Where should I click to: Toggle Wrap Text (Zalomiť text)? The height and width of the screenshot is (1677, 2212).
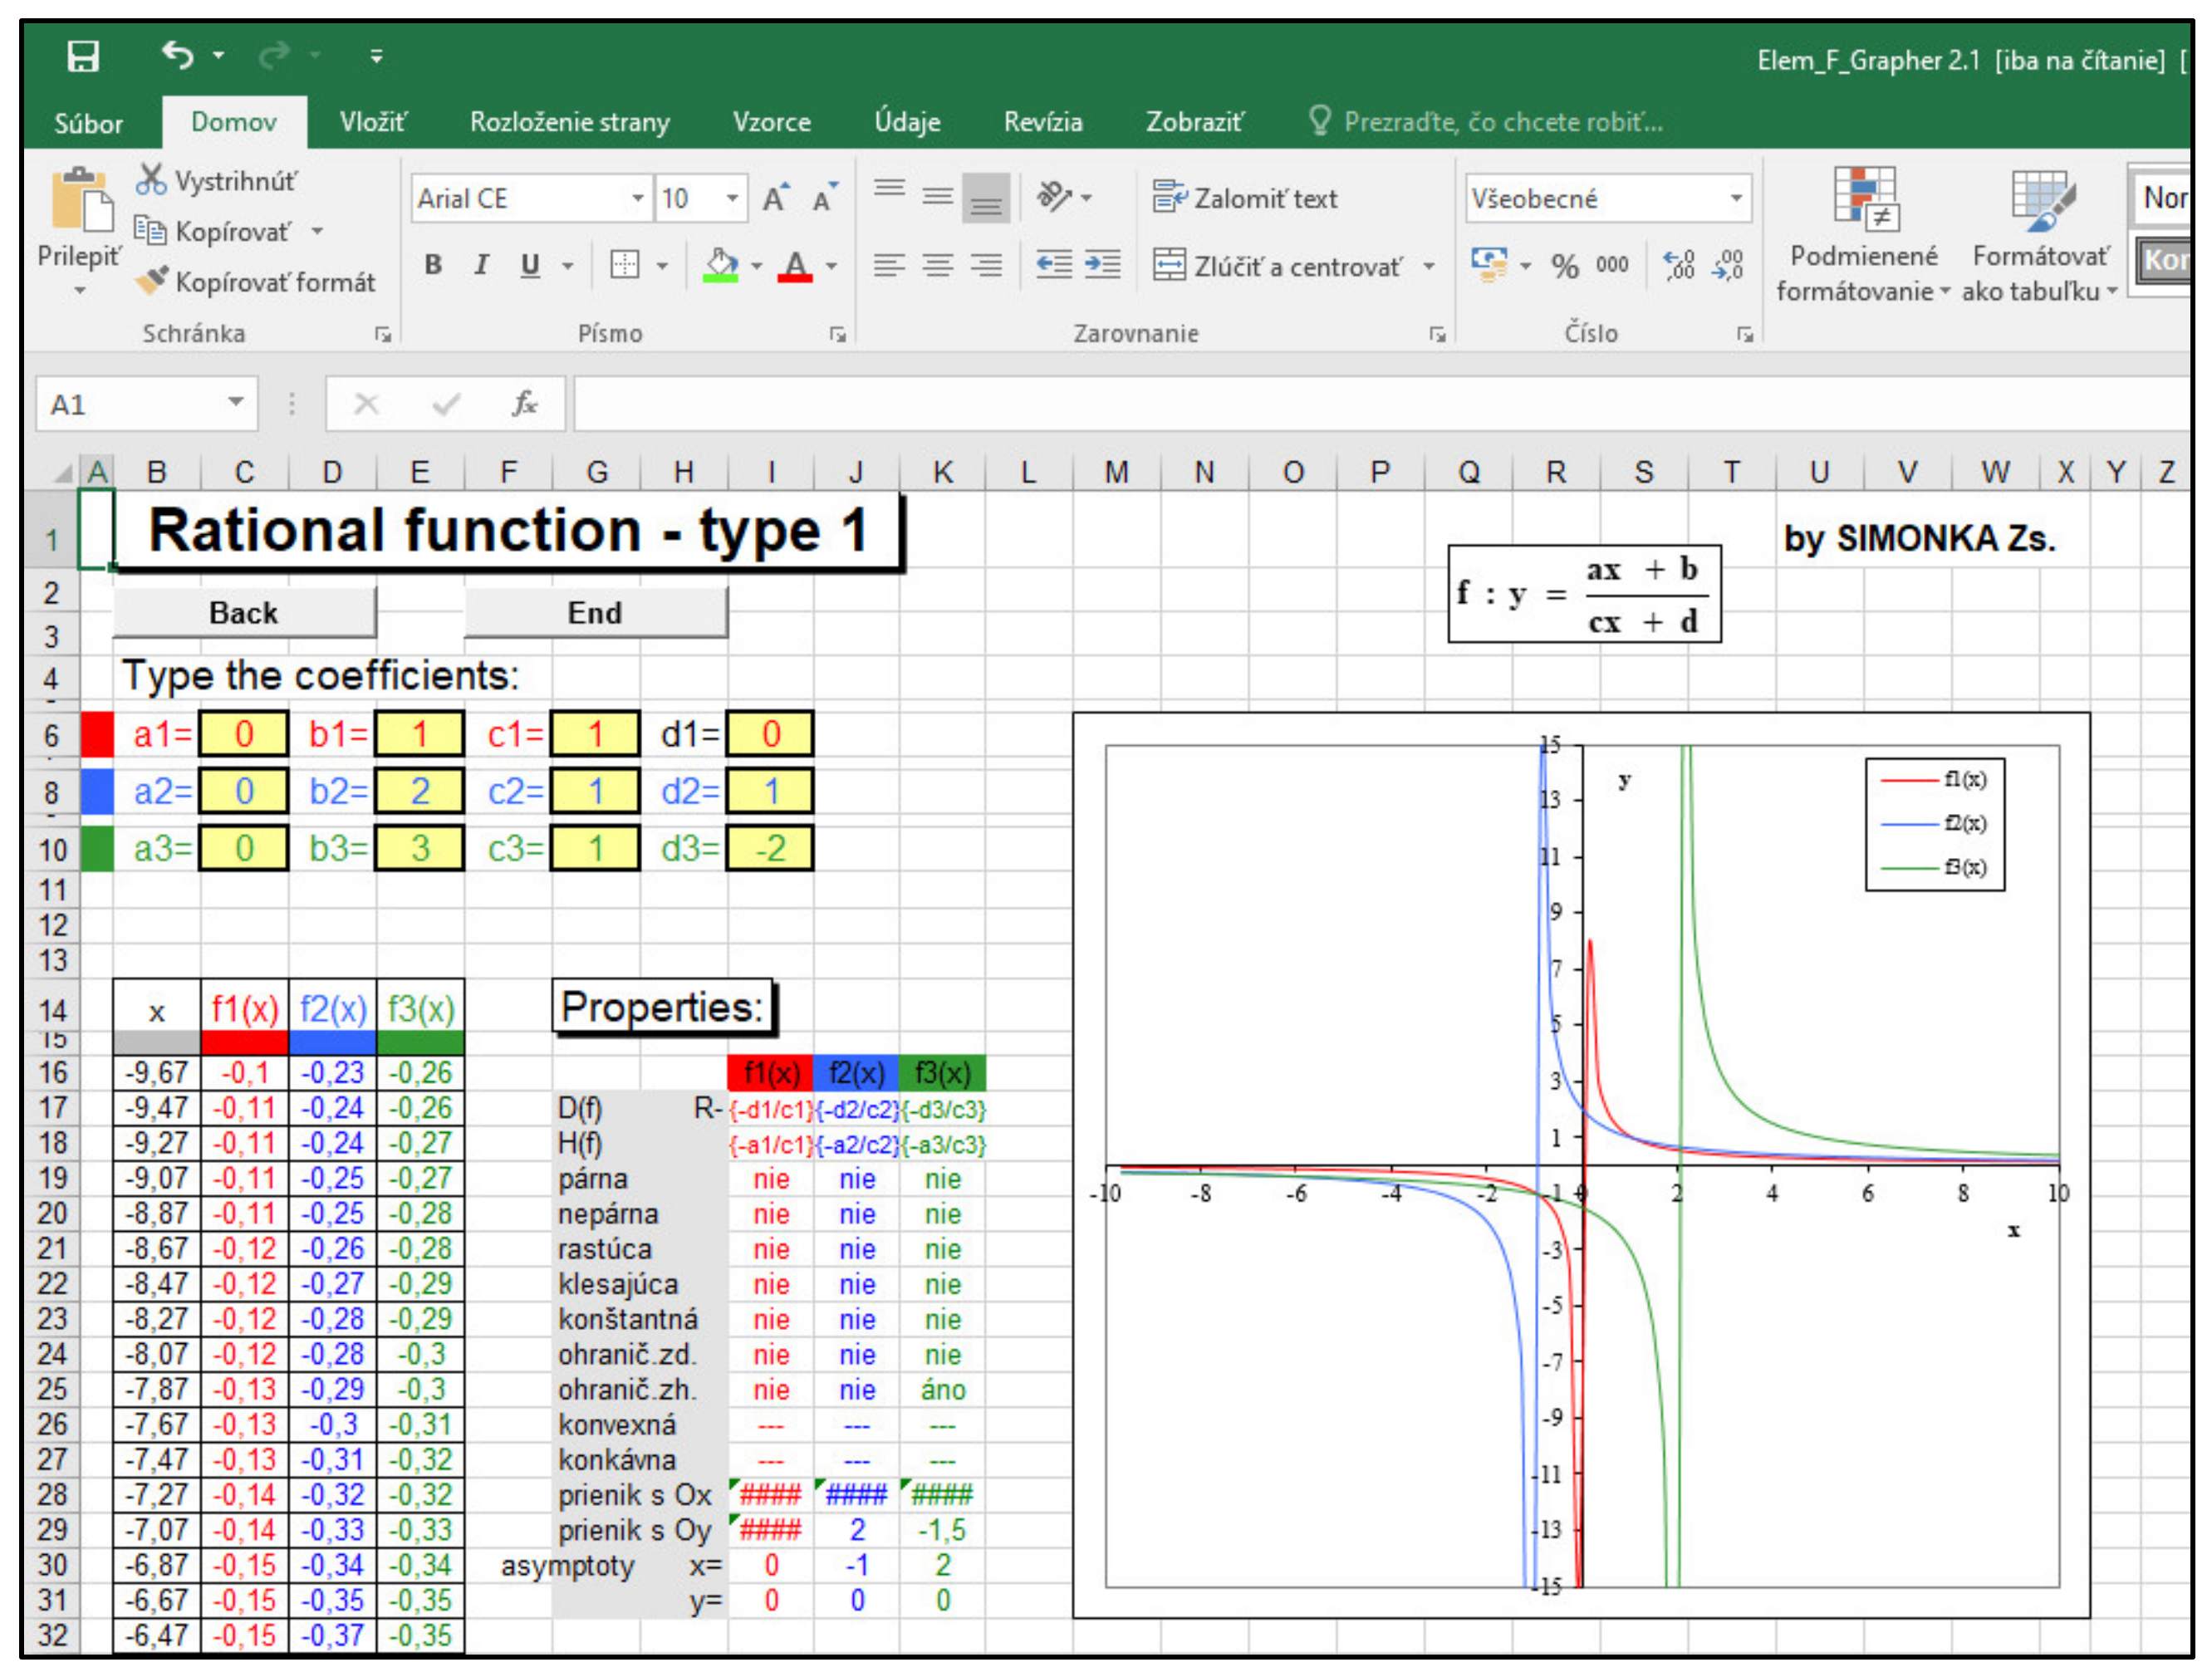click(1245, 198)
